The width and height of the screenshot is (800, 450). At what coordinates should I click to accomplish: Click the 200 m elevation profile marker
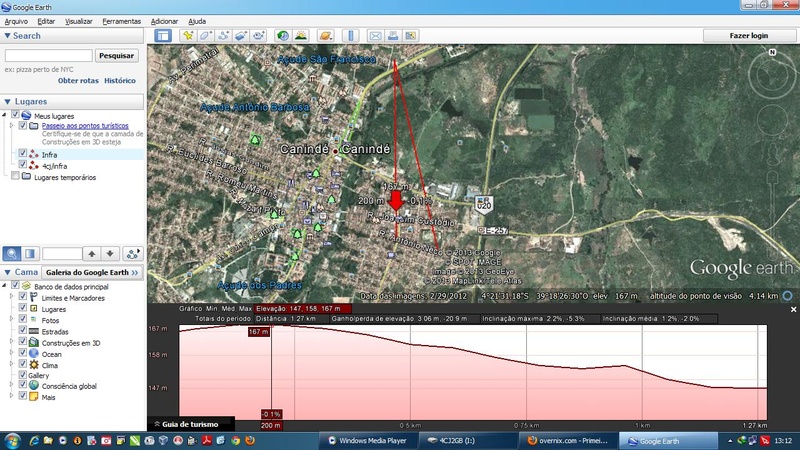click(x=270, y=425)
